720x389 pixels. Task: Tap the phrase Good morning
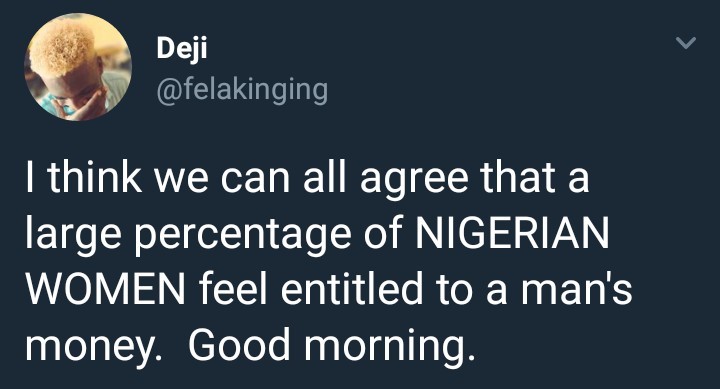[331, 346]
